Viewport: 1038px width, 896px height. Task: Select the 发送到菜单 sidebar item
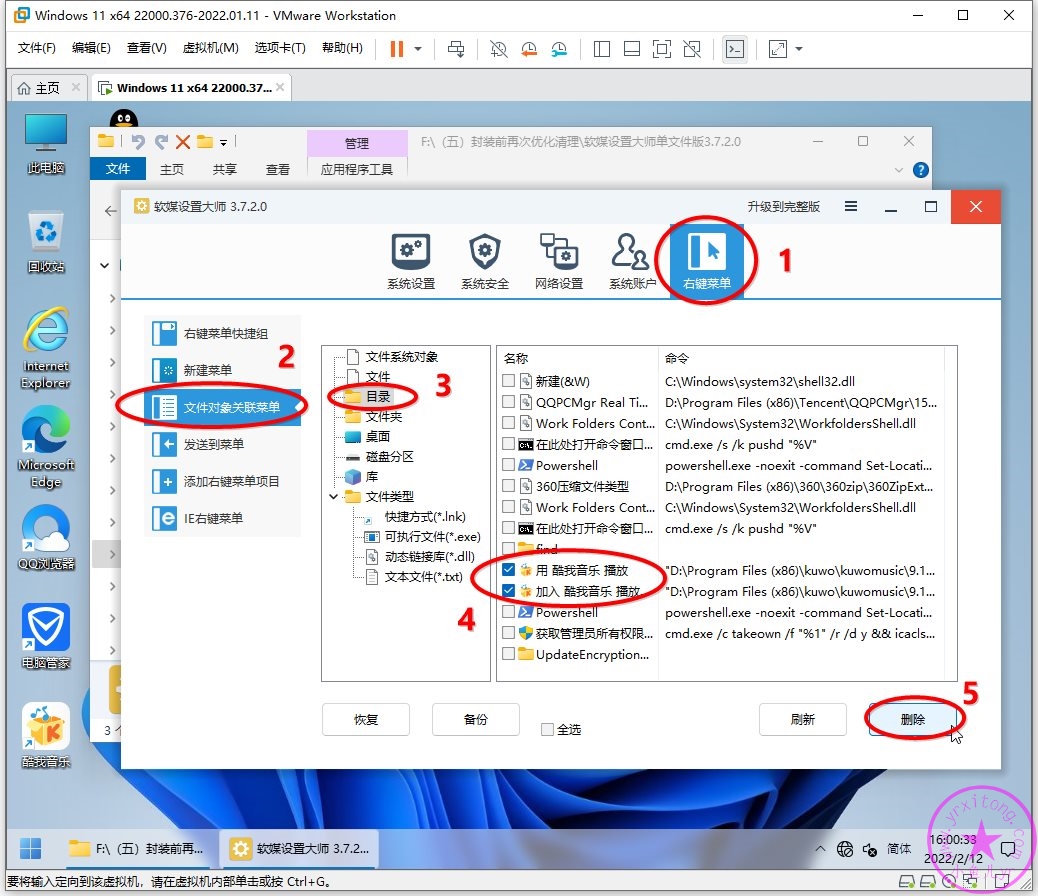click(x=222, y=444)
